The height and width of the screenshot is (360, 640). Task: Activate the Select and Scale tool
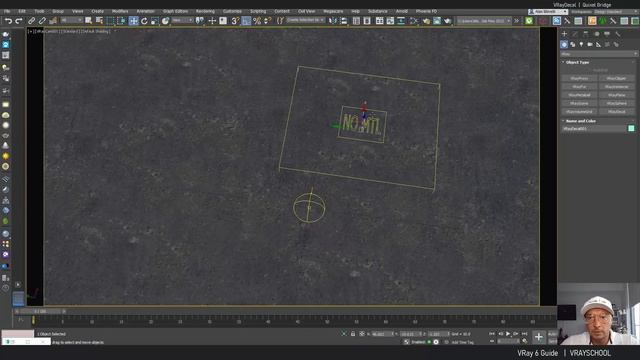[155, 21]
